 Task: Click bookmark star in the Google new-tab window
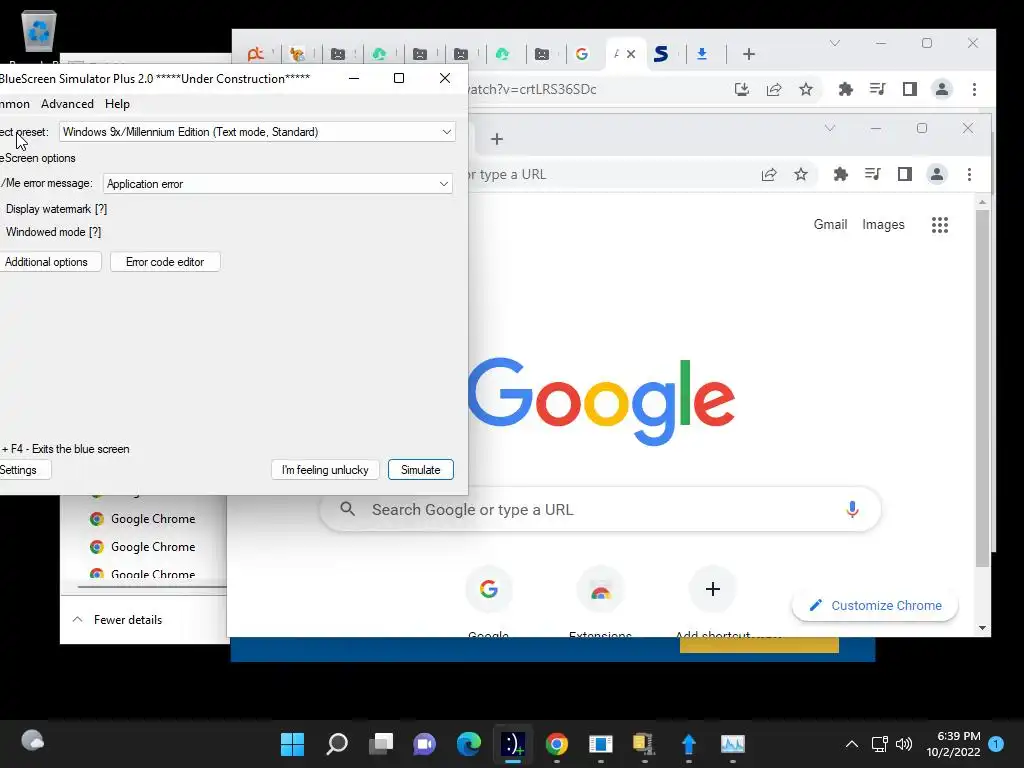pos(801,174)
